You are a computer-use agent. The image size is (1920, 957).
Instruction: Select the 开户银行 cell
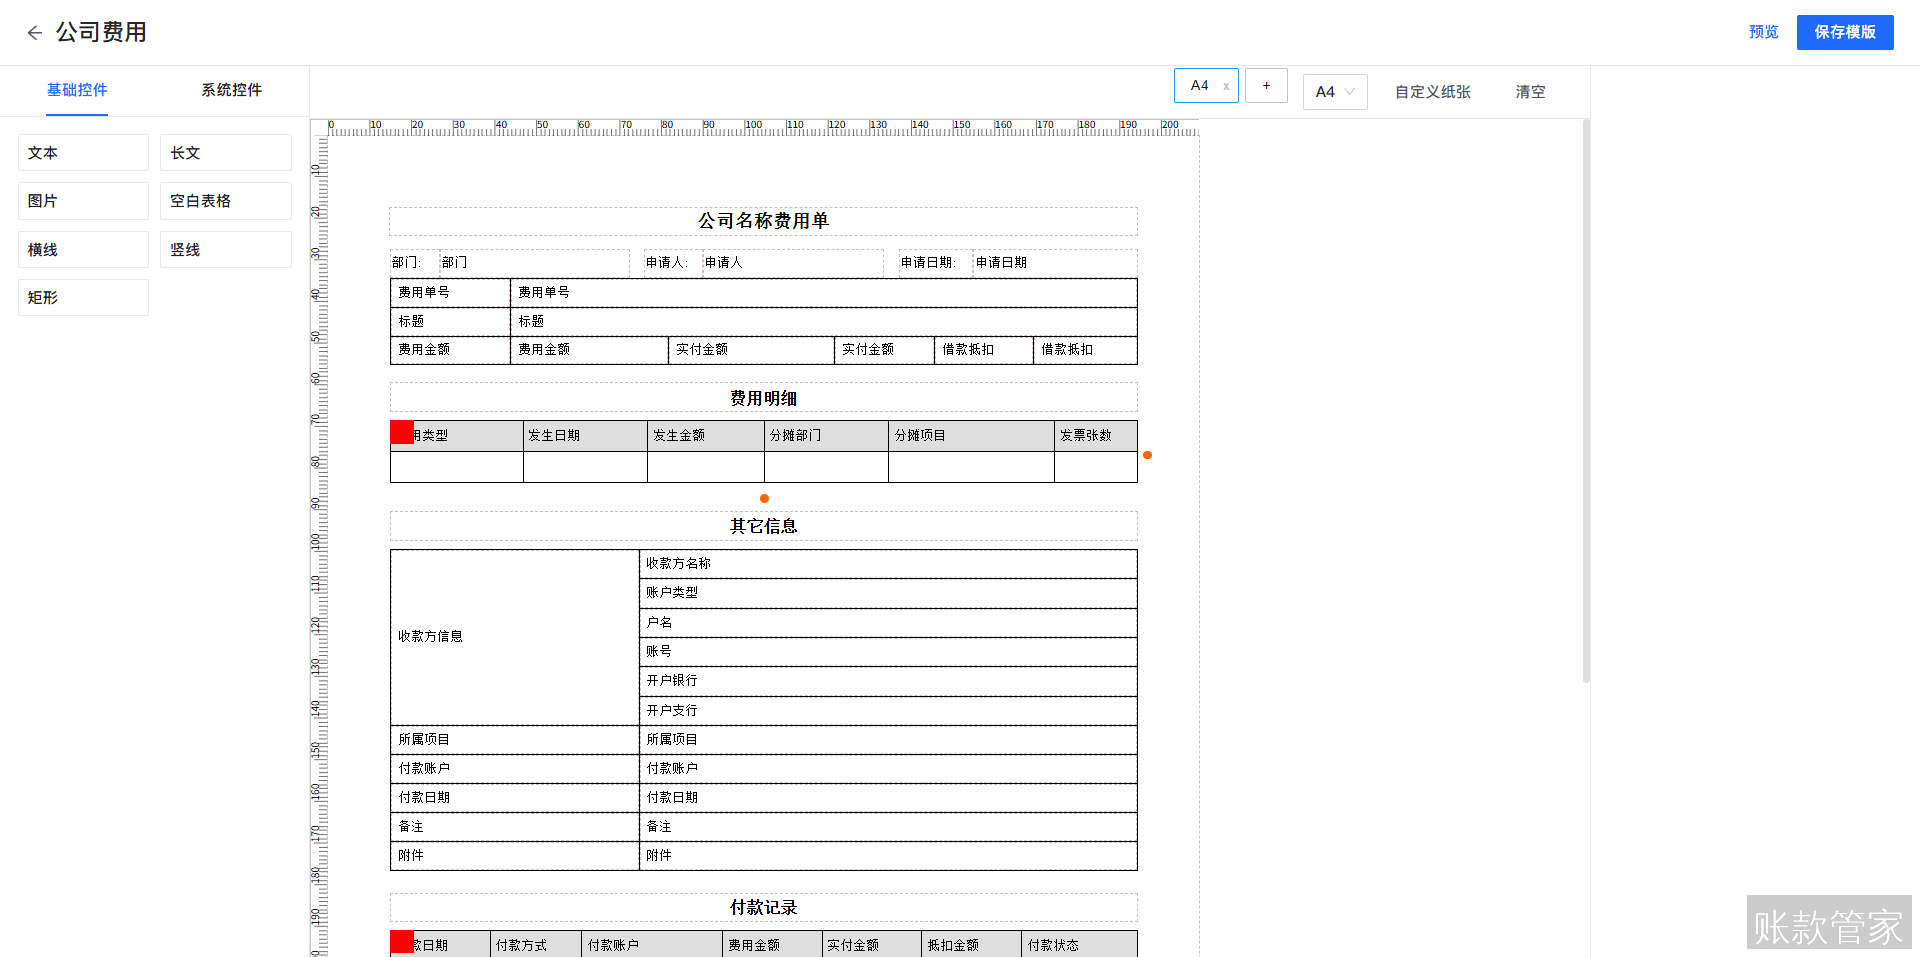click(888, 681)
